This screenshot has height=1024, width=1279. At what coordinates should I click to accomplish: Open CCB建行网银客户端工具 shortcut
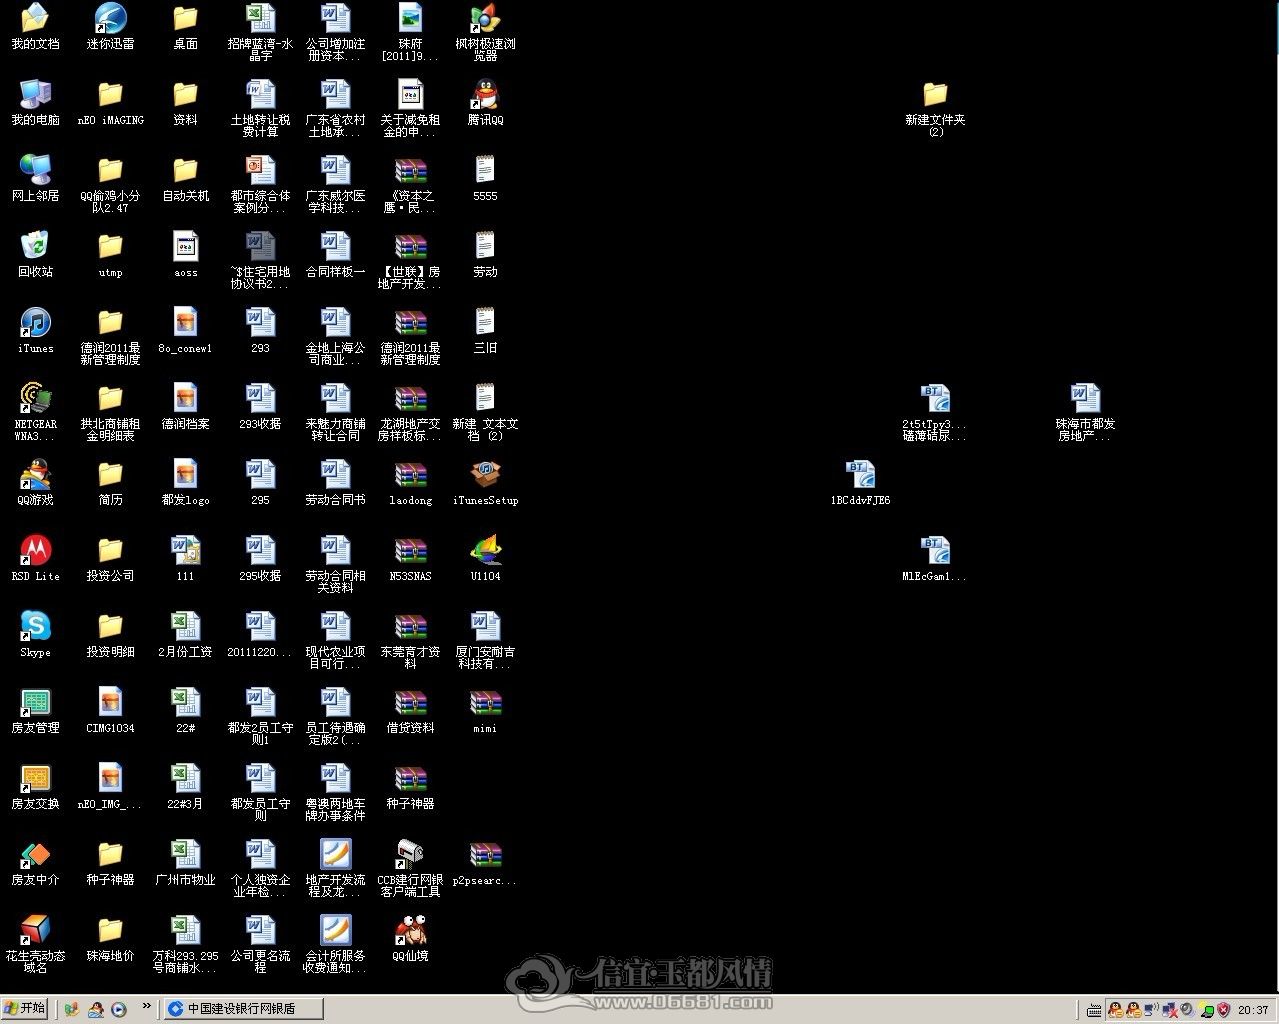coord(410,867)
